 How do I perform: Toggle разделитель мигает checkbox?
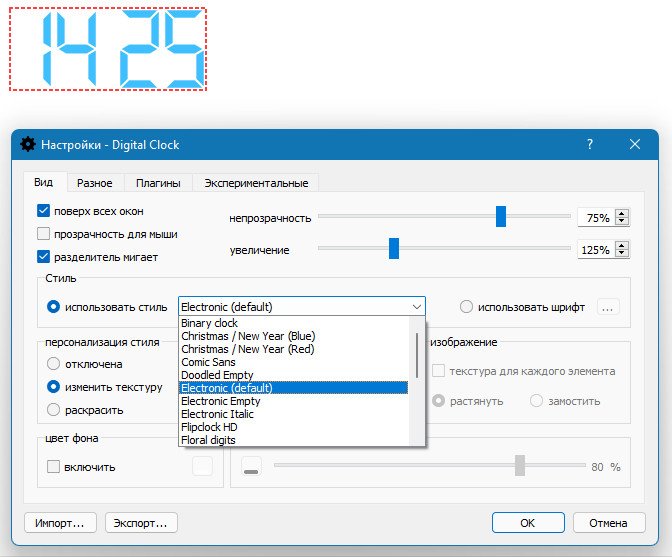click(43, 257)
